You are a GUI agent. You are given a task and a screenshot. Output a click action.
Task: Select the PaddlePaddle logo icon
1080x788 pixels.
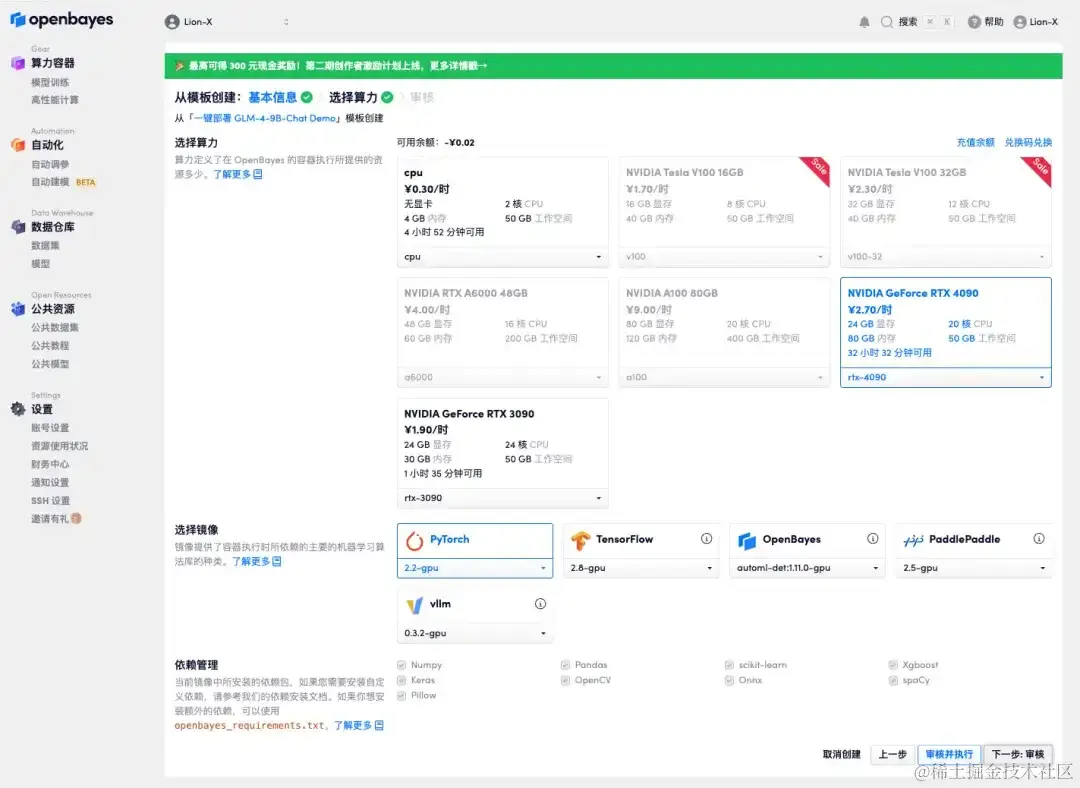[913, 541]
